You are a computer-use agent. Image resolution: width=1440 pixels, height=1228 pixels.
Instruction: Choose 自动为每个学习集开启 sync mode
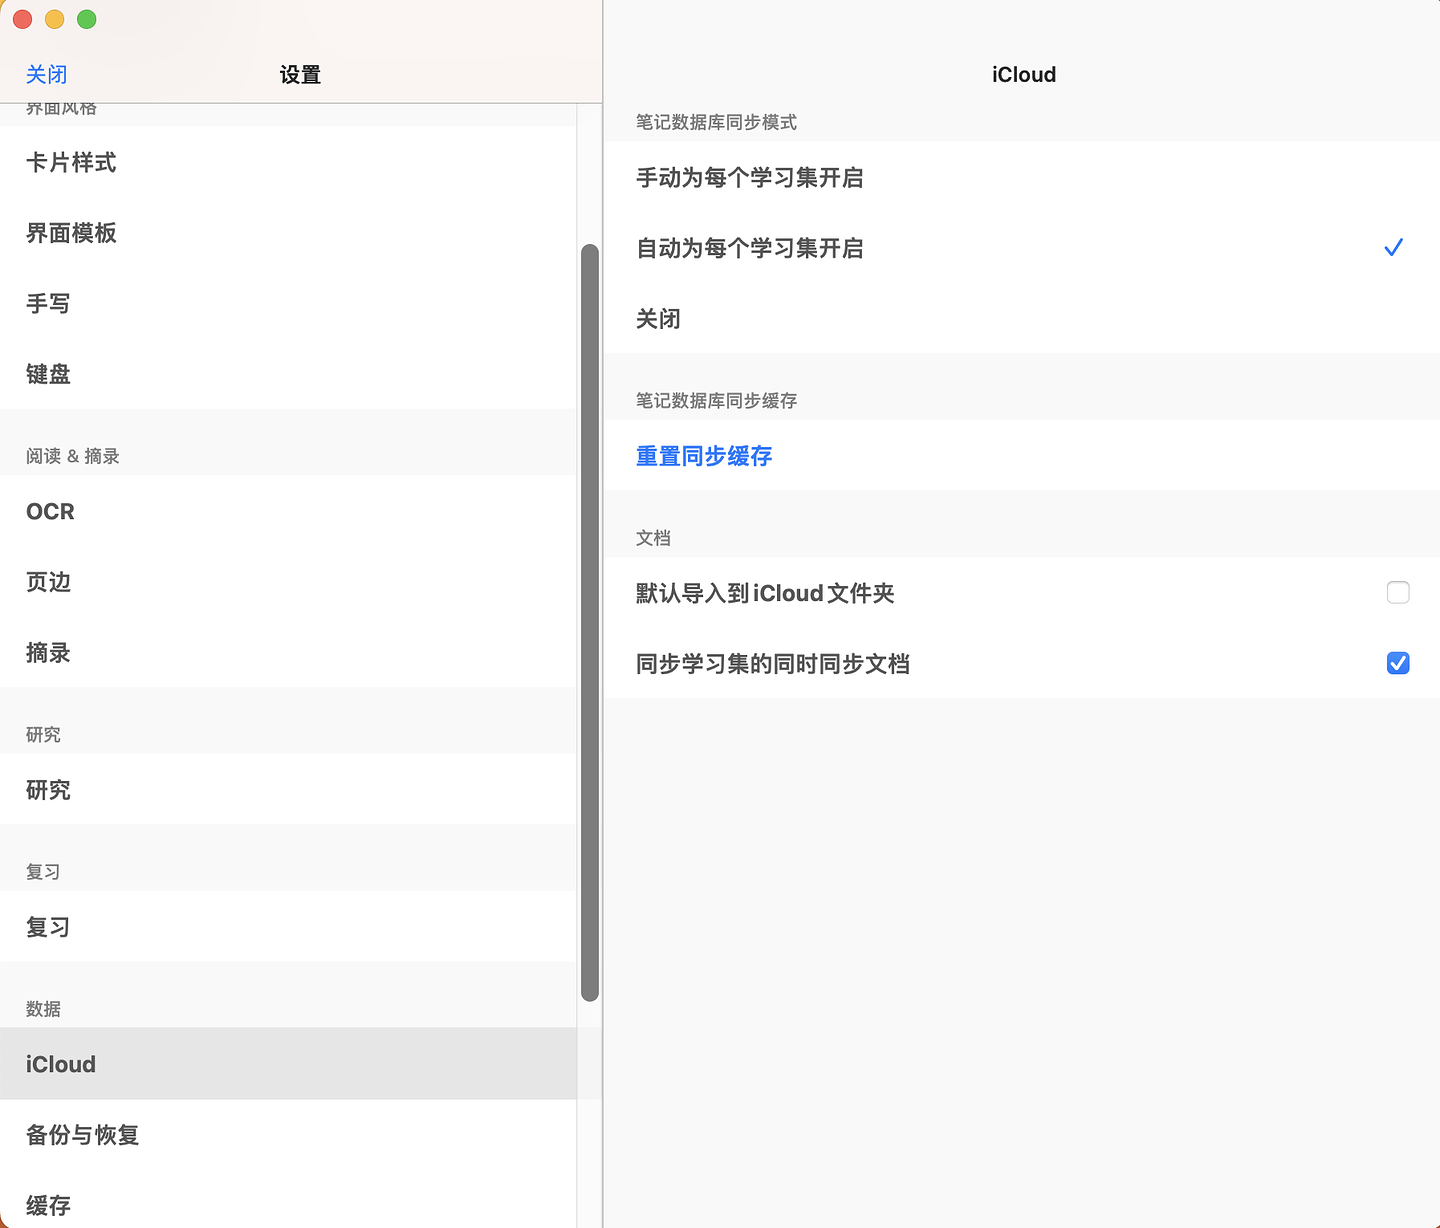point(1022,248)
